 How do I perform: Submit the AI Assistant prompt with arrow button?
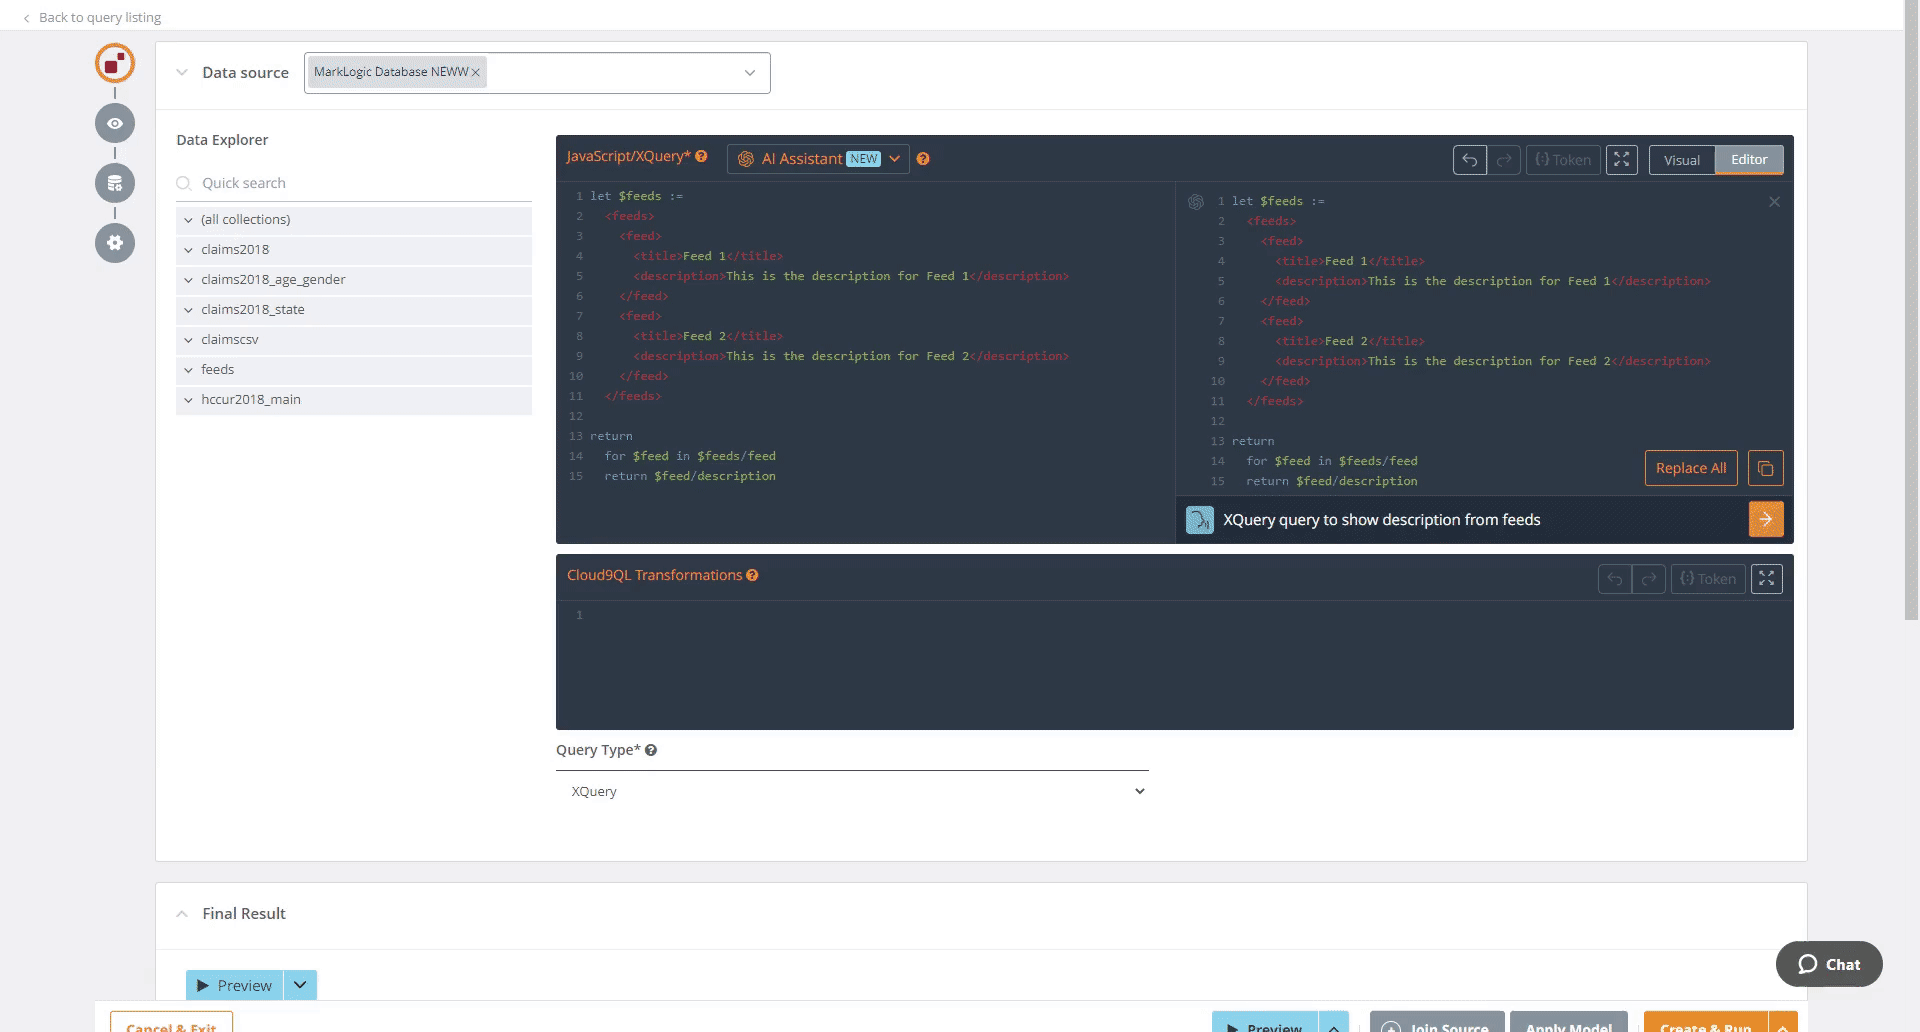(x=1766, y=519)
